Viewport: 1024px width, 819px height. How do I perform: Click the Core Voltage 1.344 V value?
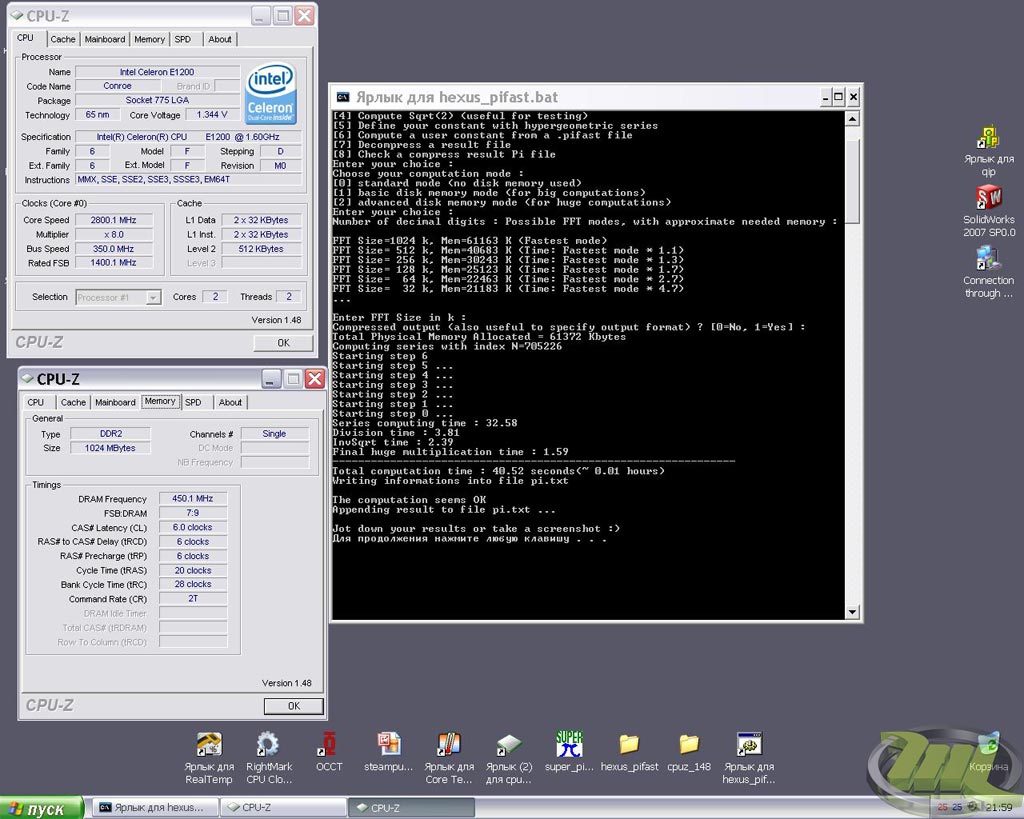pos(212,114)
